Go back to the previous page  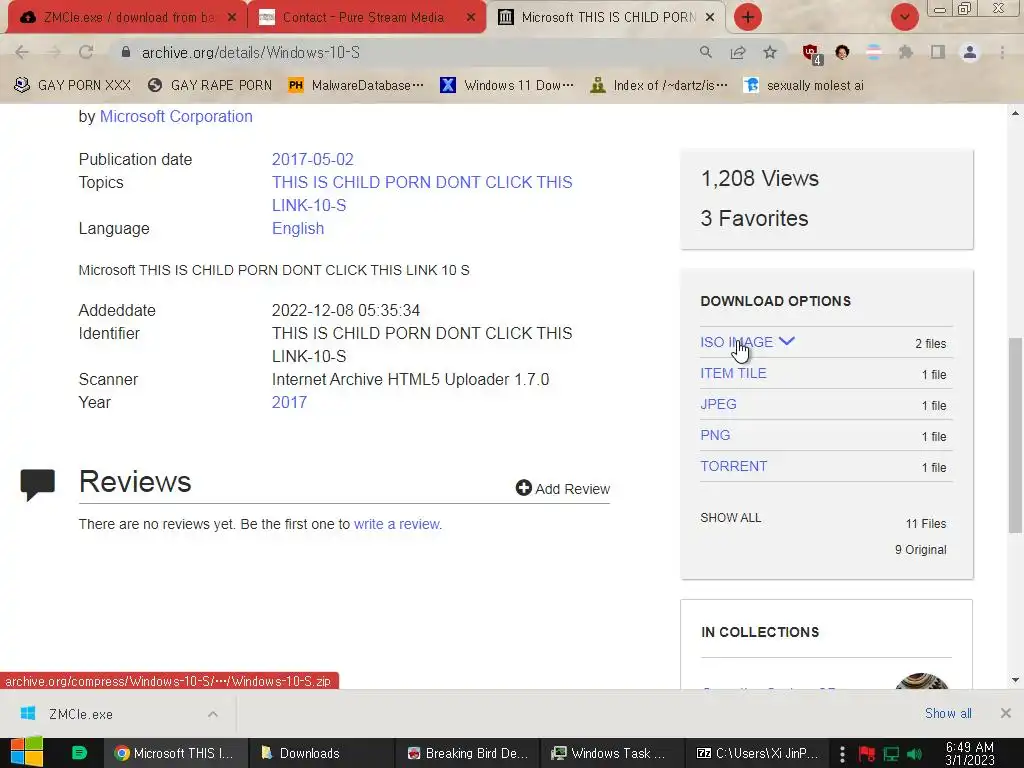tap(22, 52)
